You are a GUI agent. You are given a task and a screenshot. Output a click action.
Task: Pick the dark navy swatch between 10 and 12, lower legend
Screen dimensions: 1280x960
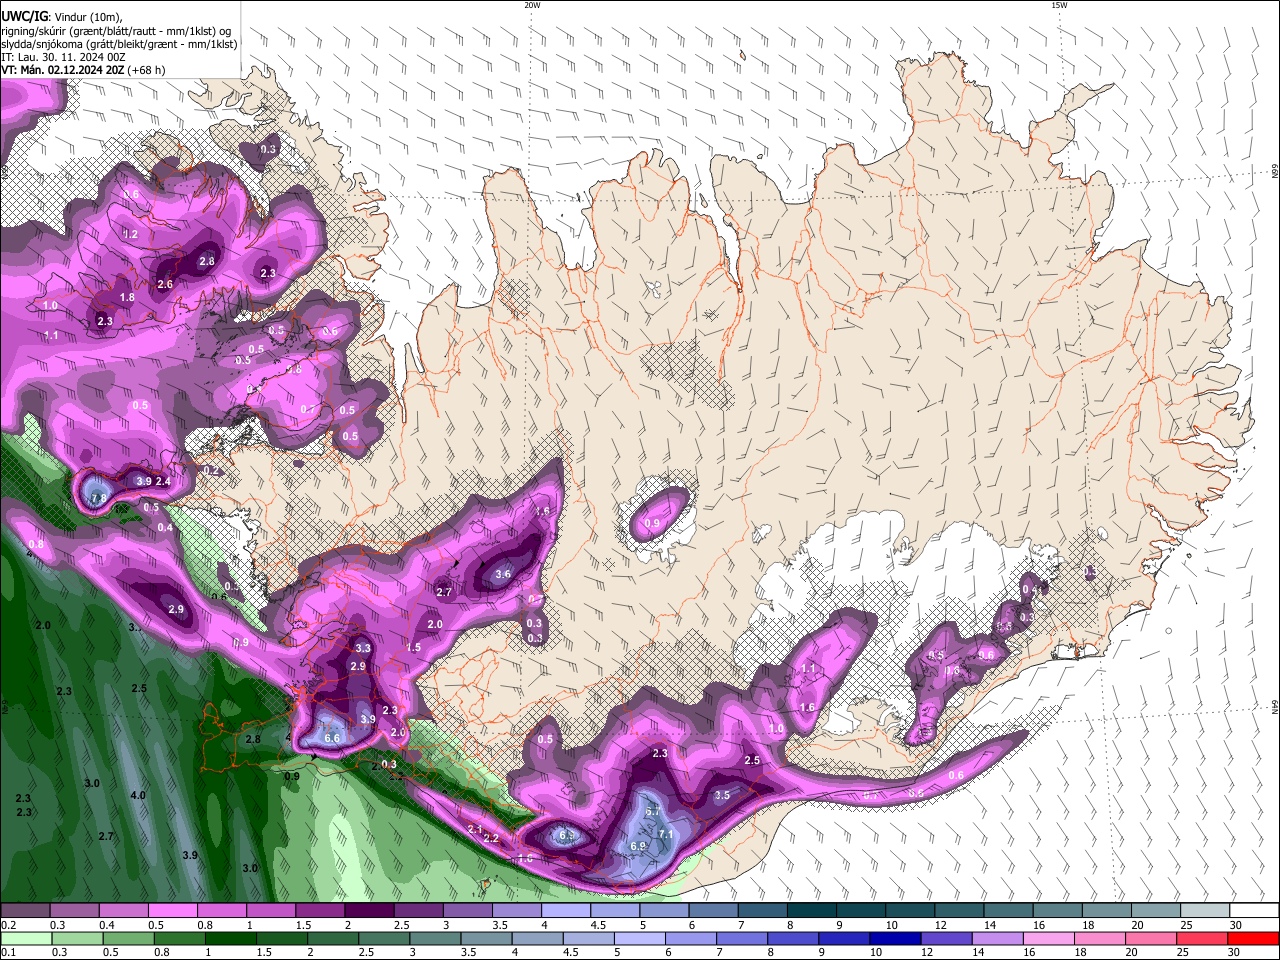coord(895,938)
